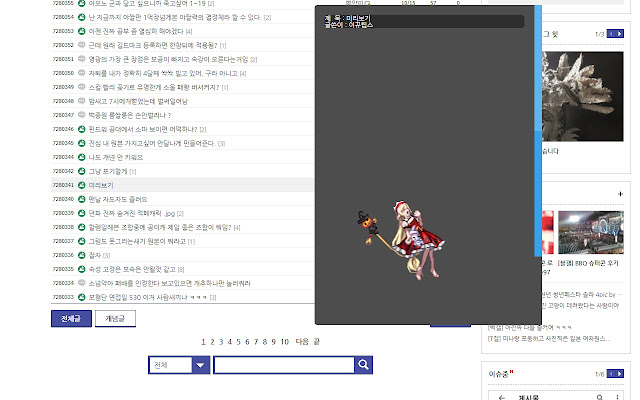The width and height of the screenshot is (640, 400).
Task: Open the red thumbnail left of the stadium image
Action: (548, 232)
